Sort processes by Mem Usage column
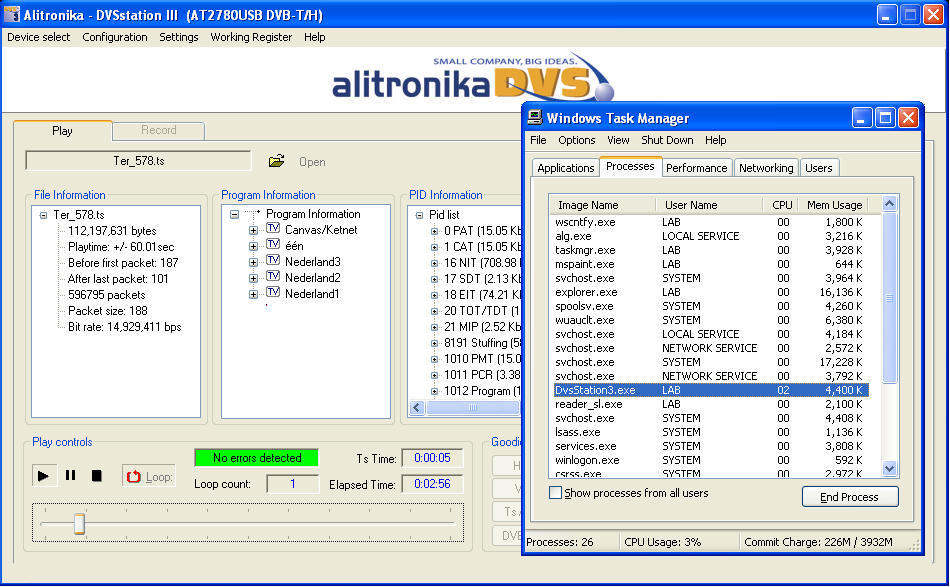This screenshot has height=587, width=950. [834, 205]
